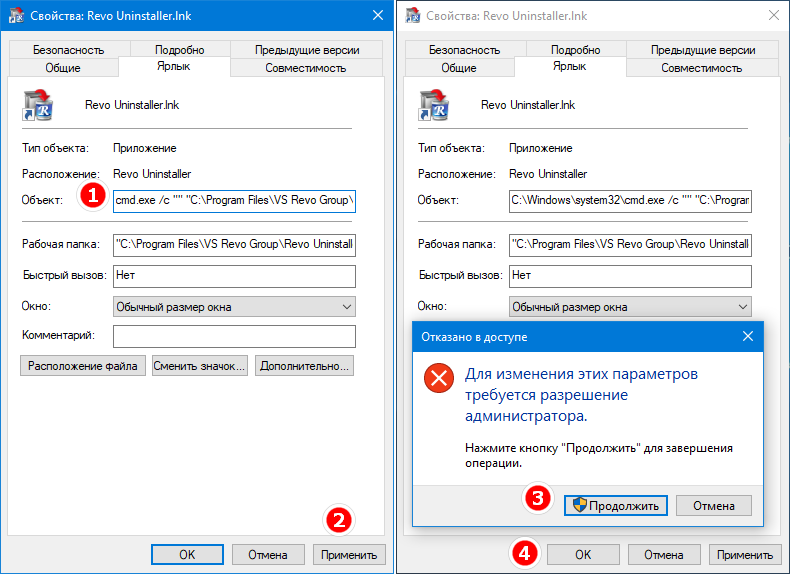The width and height of the screenshot is (790, 574).
Task: Click the title bar app icon of the right window
Action: tap(413, 16)
